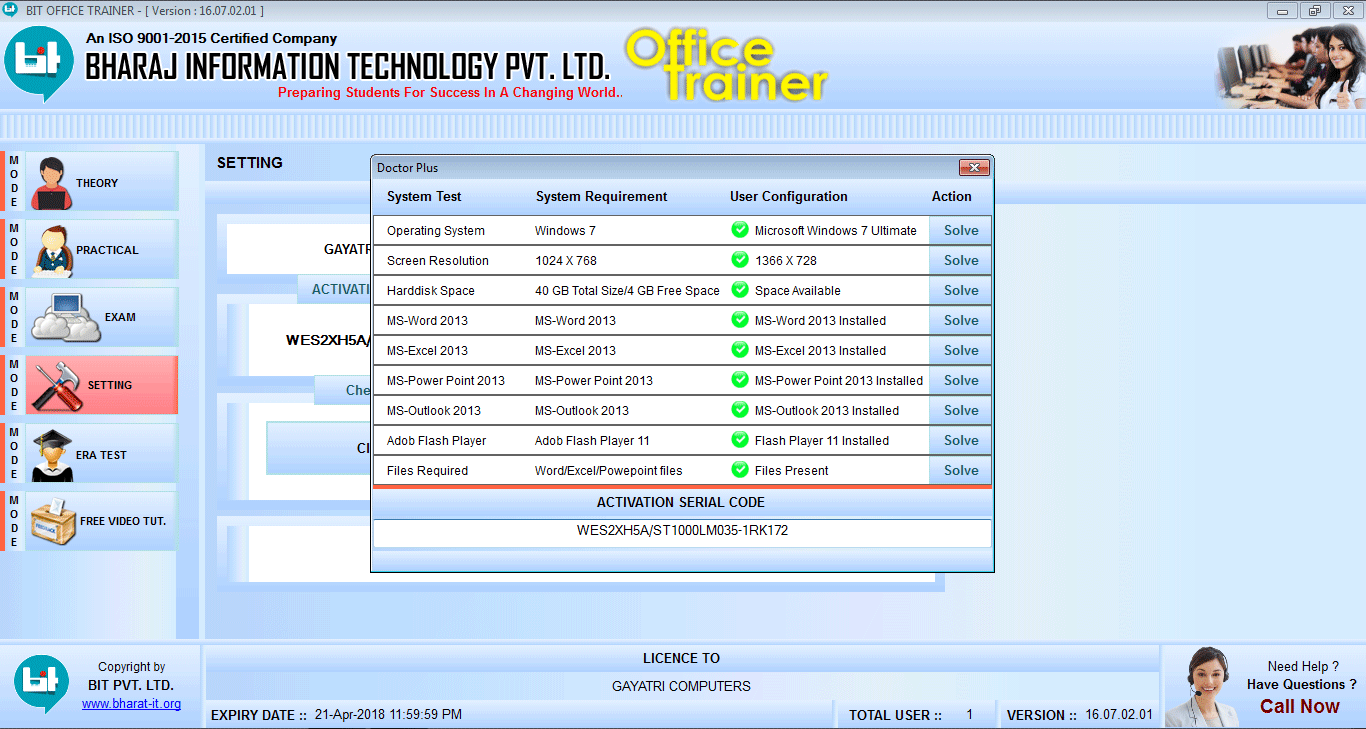
Task: Solve the MS-Outlook 2013 test
Action: 961,410
